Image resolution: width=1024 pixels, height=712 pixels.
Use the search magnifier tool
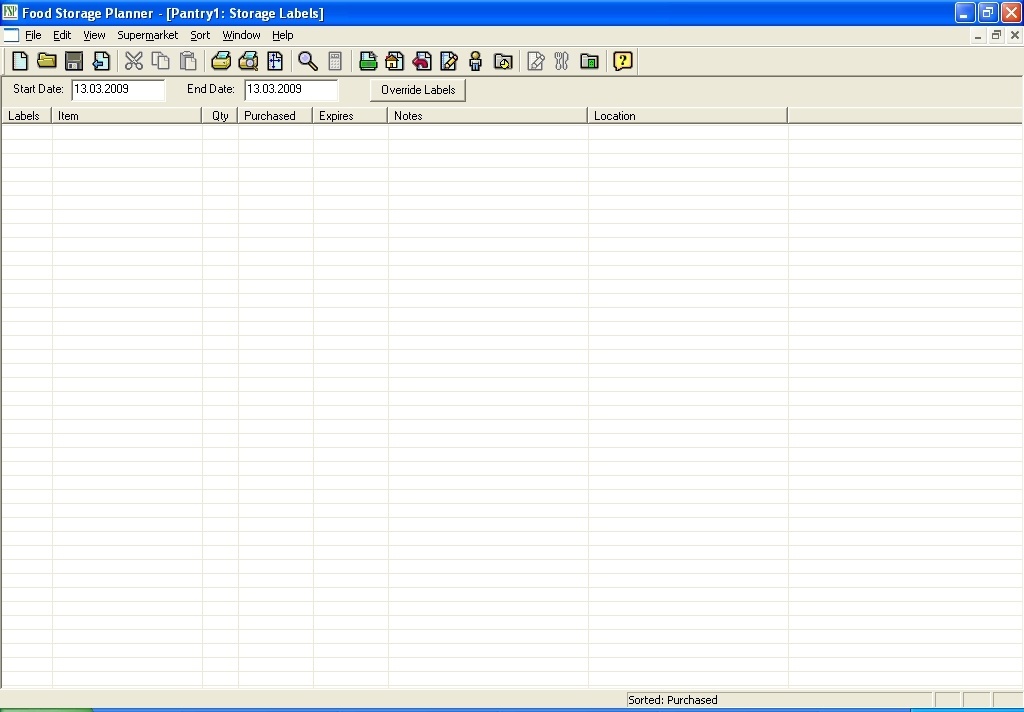coord(307,61)
